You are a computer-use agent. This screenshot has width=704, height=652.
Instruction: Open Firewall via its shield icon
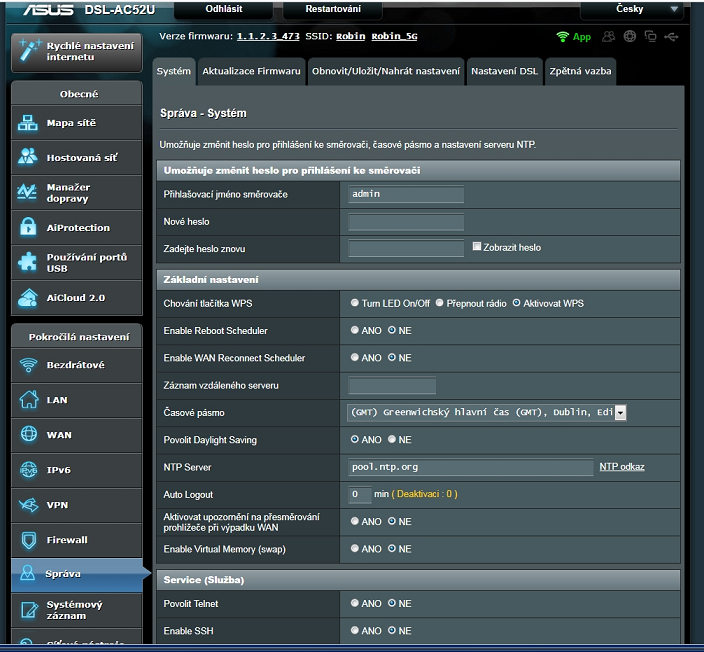[28, 540]
